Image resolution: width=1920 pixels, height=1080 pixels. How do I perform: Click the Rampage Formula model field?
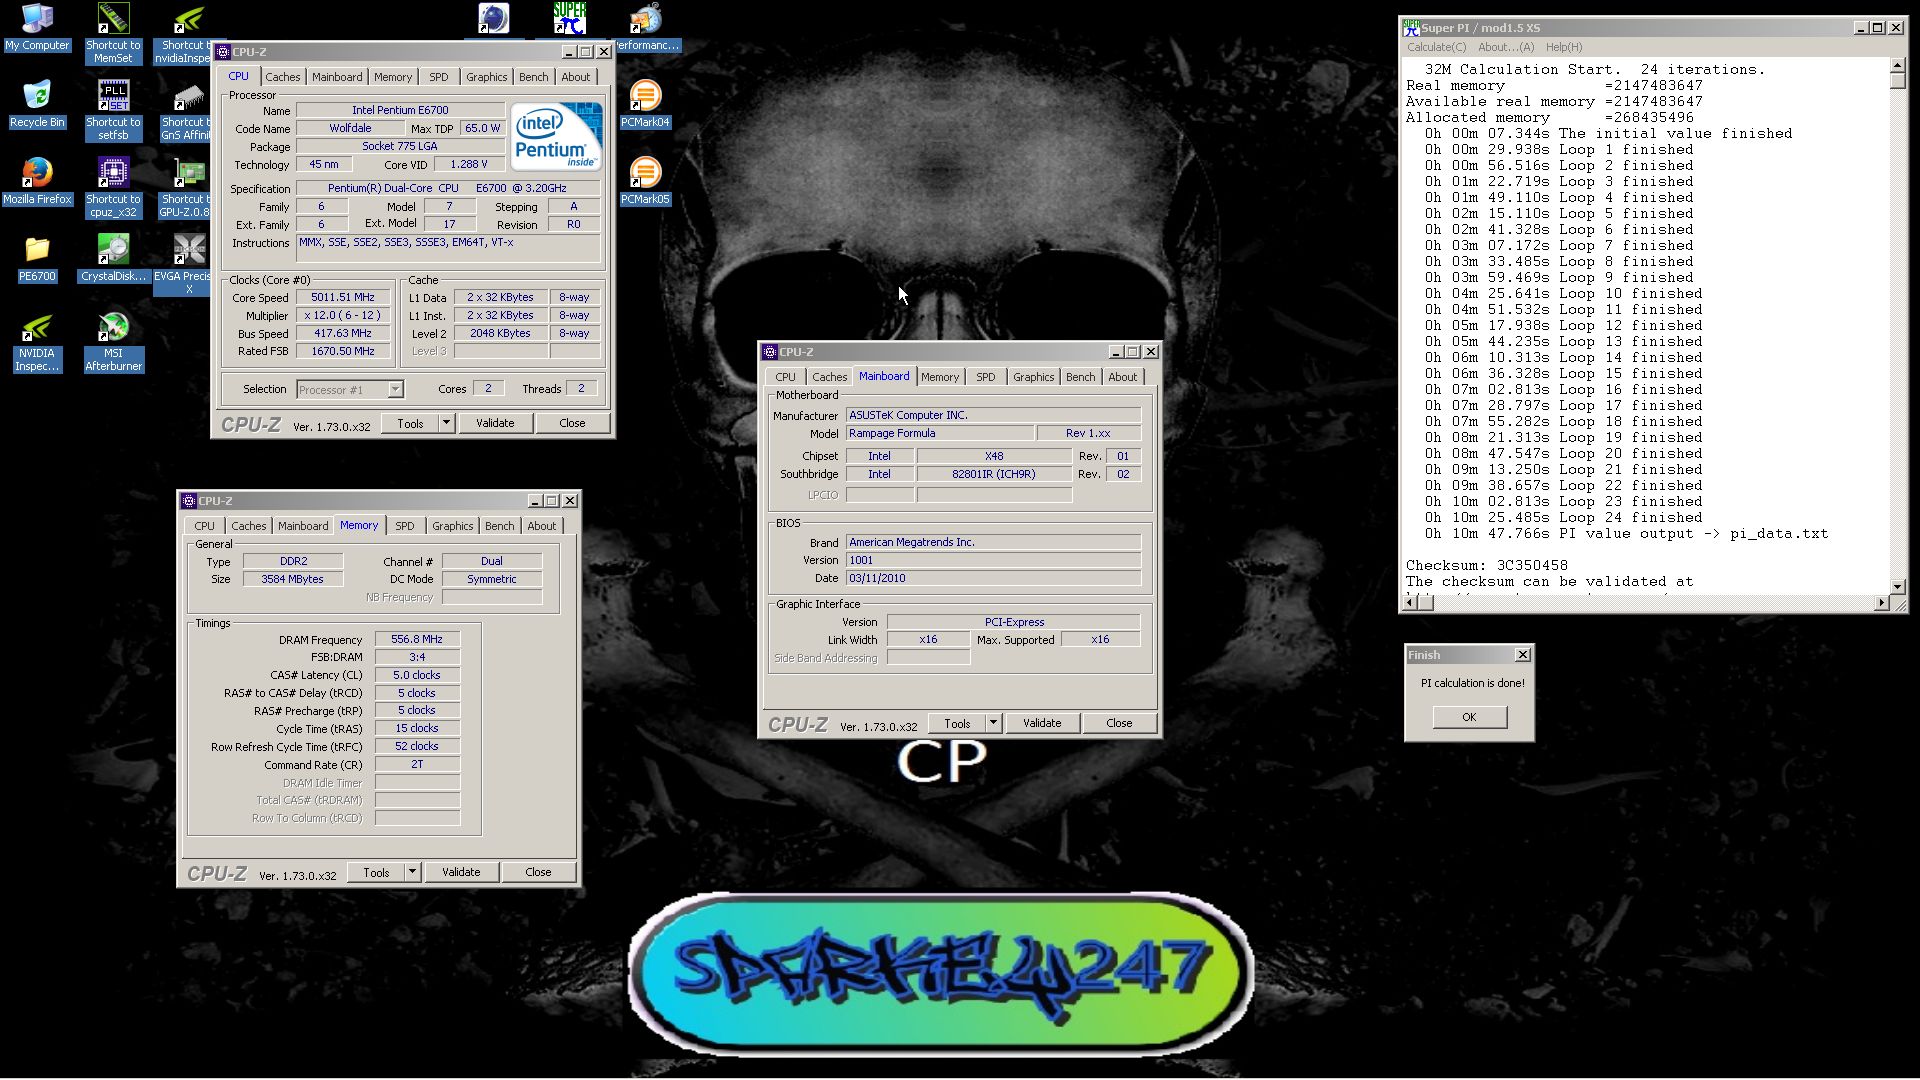[x=940, y=433]
